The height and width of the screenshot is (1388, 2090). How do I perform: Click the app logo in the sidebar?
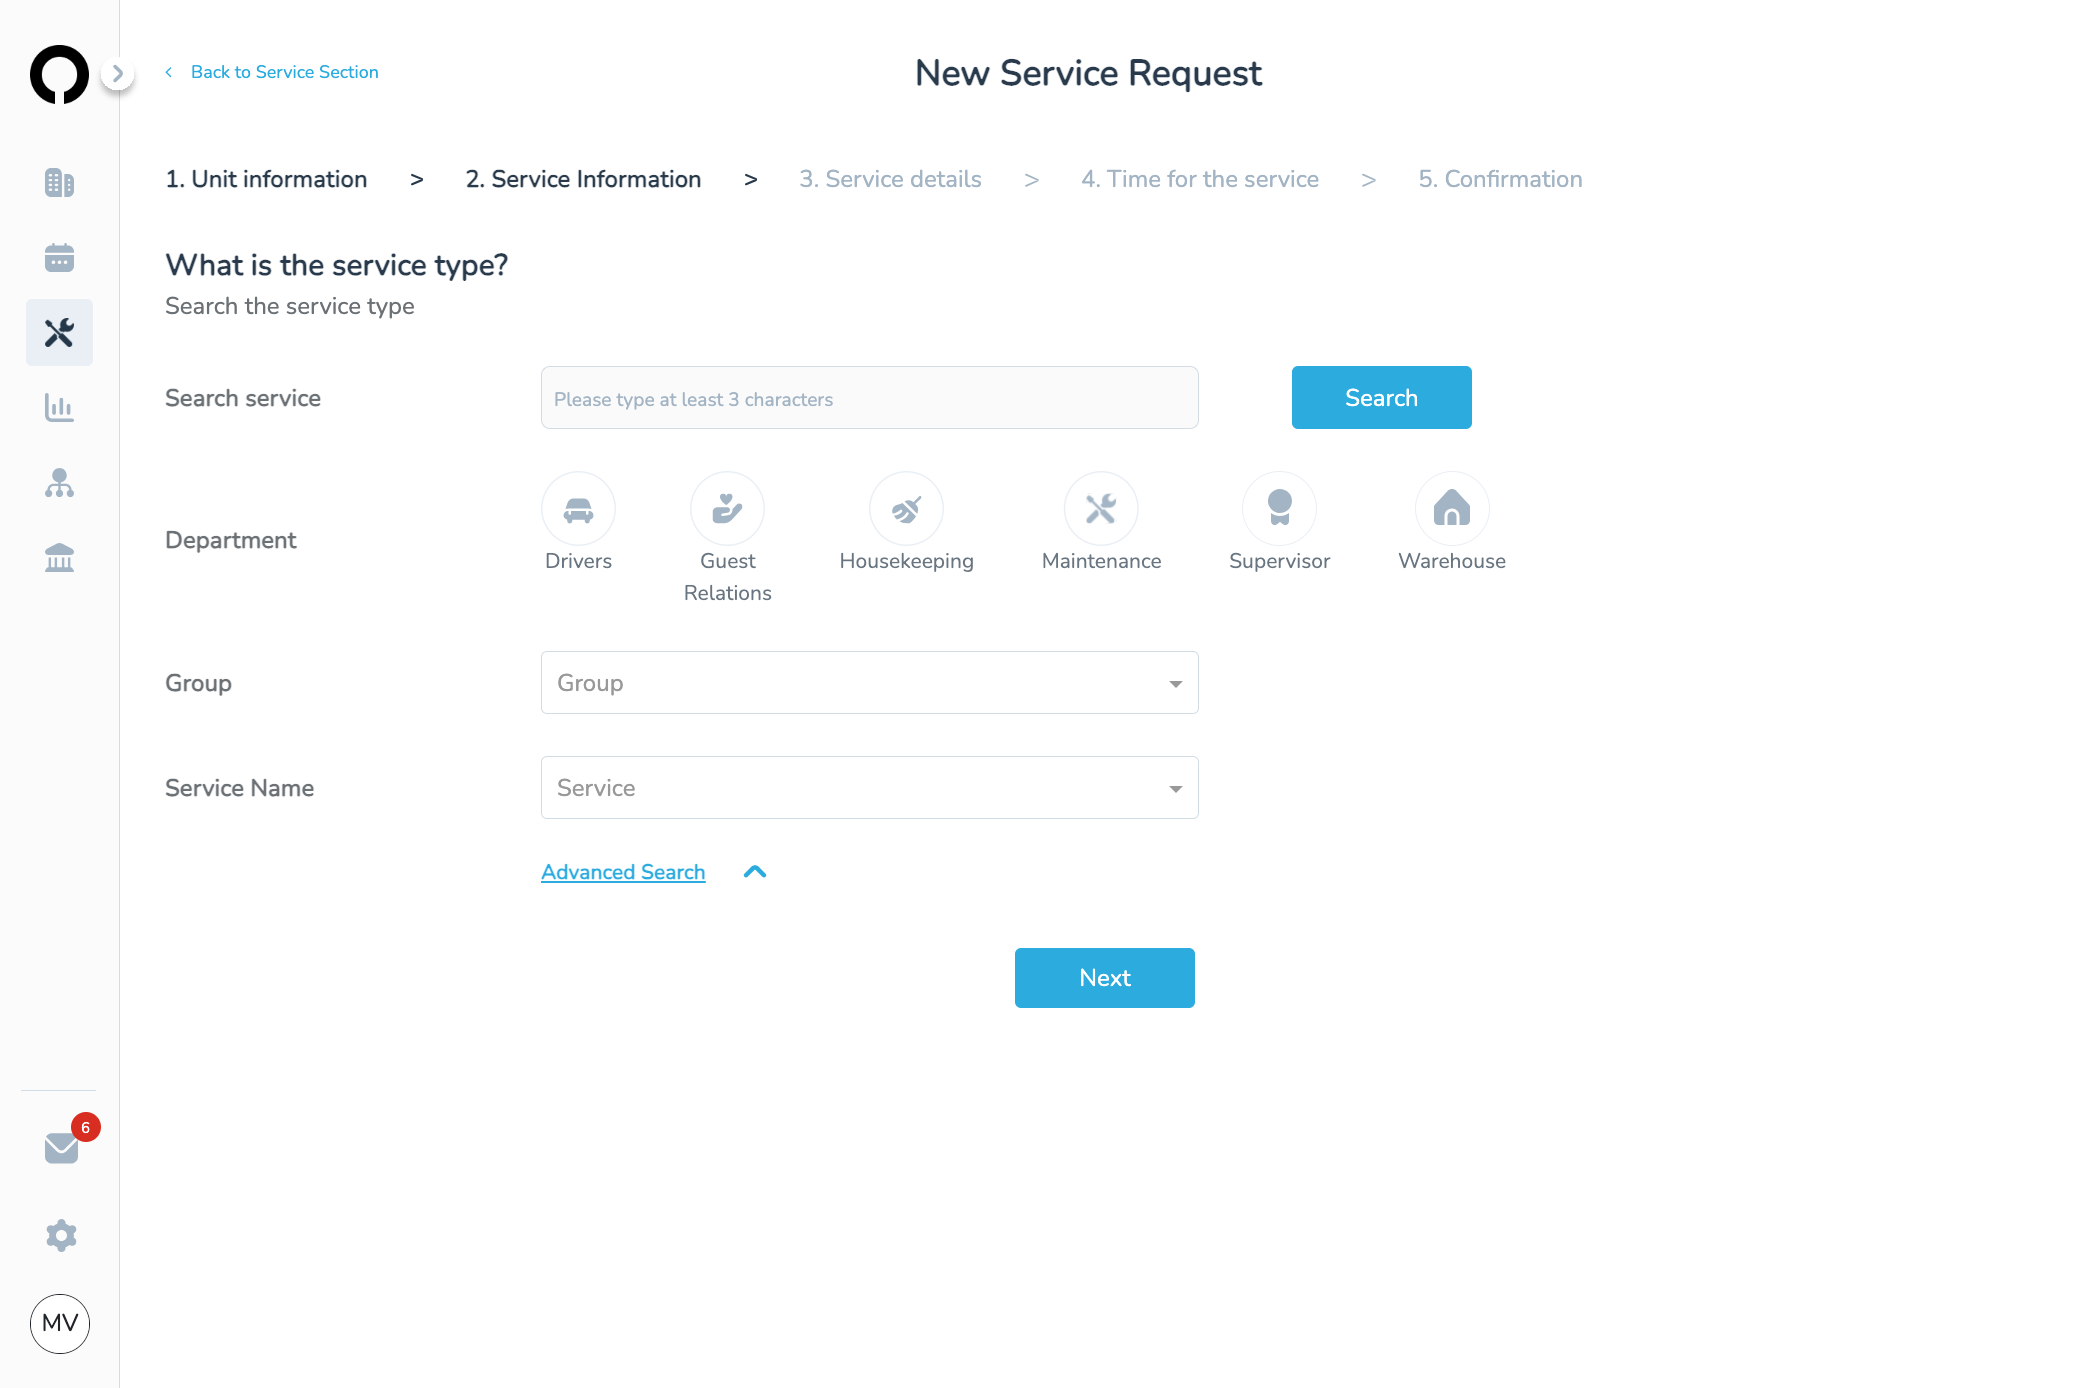[59, 74]
